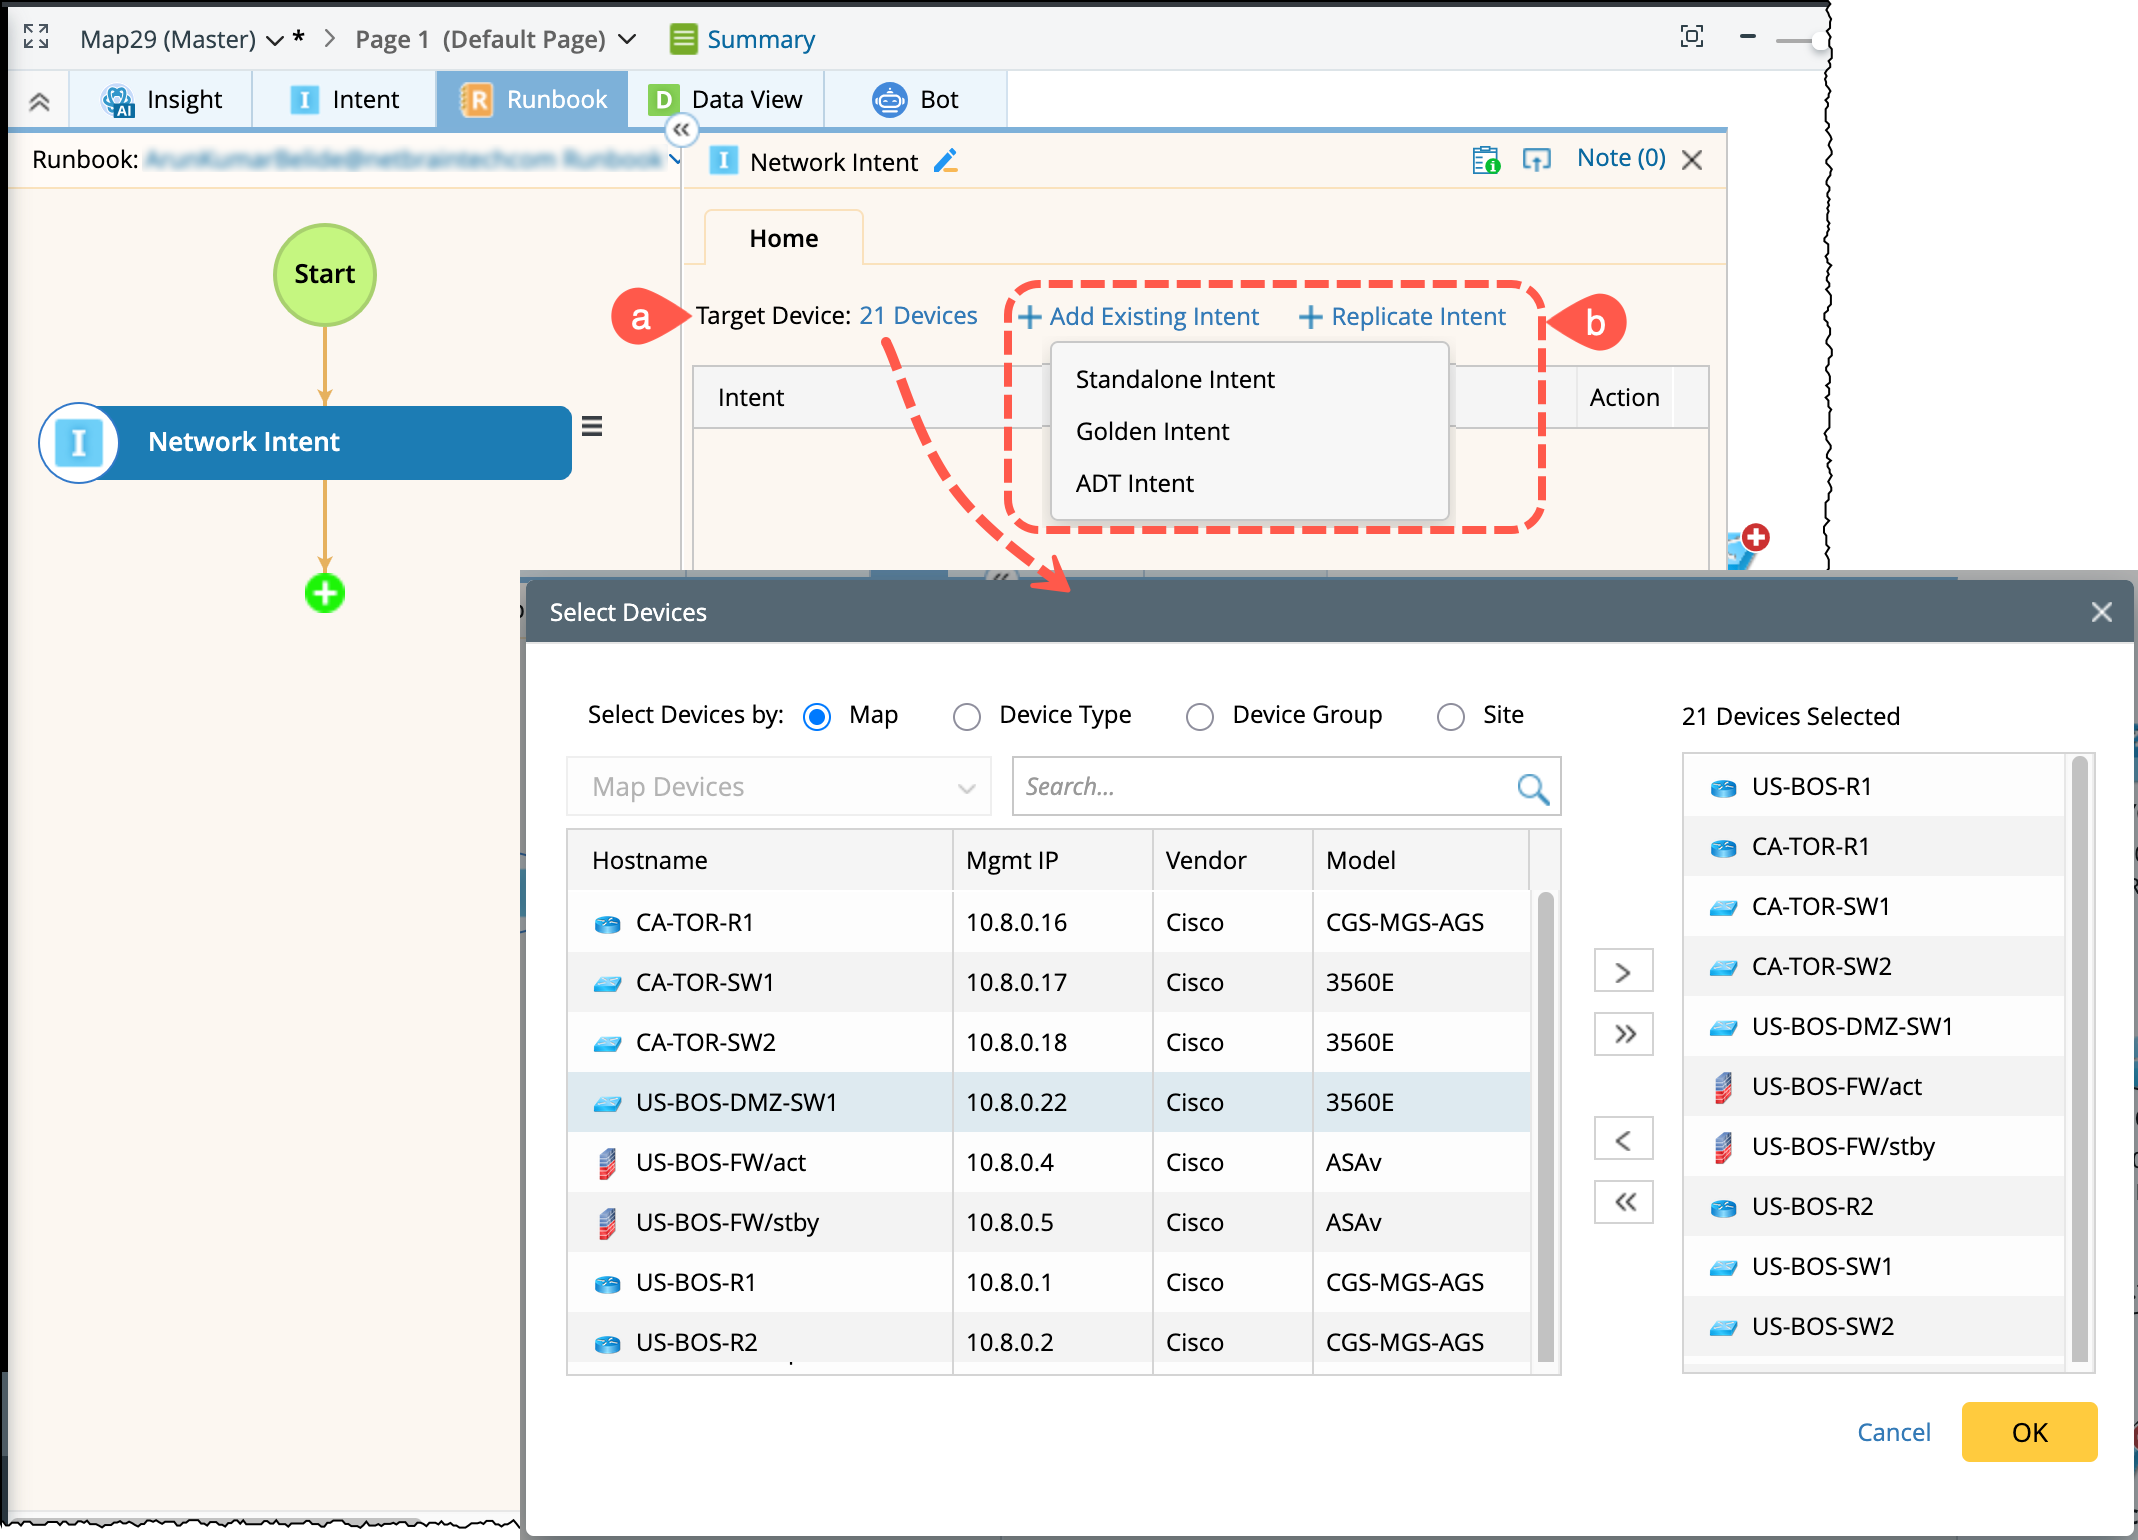Collapse the Runbook pane with double-chevron icon
This screenshot has width=2138, height=1540.
(681, 130)
